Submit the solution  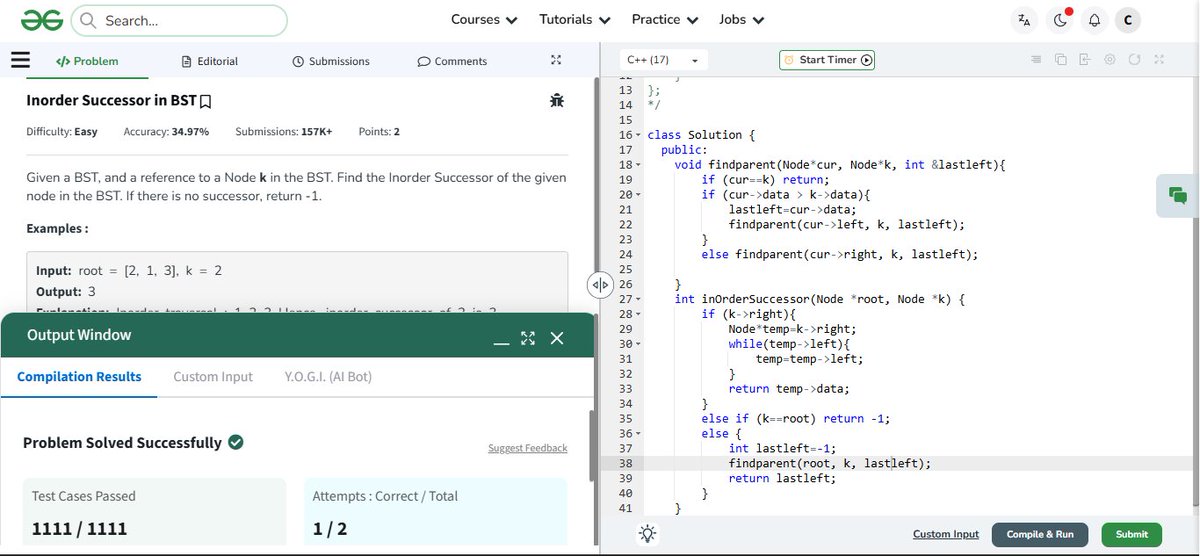tap(1132, 534)
